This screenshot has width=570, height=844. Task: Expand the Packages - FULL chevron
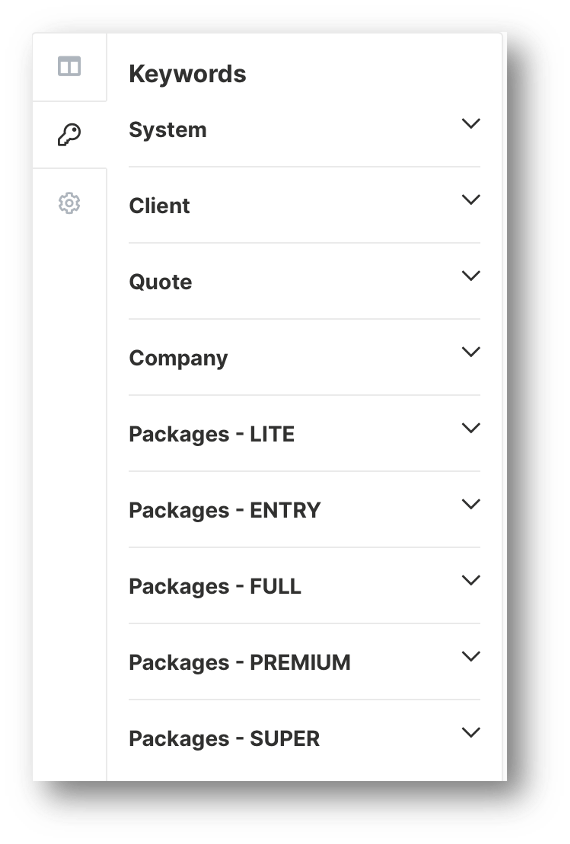[471, 580]
